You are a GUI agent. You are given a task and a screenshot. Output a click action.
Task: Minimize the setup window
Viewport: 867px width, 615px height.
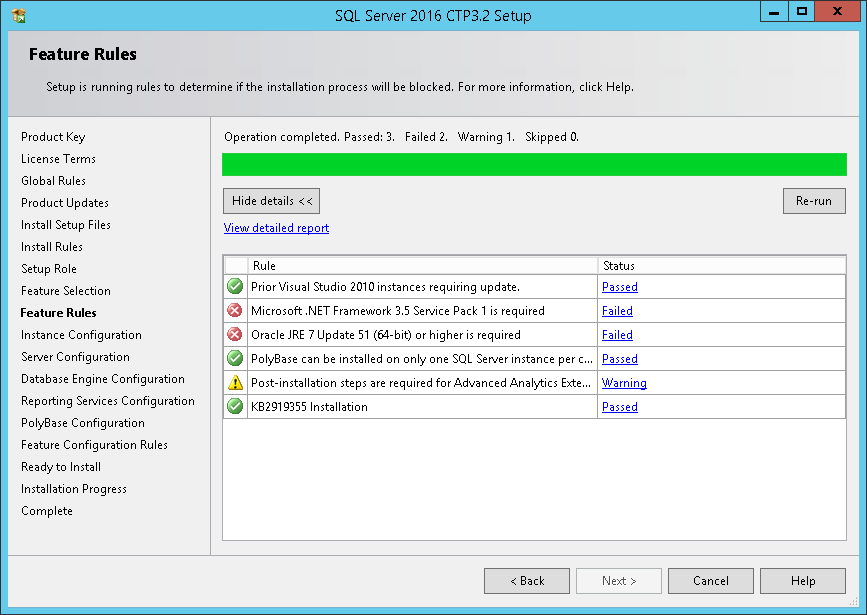(x=774, y=11)
